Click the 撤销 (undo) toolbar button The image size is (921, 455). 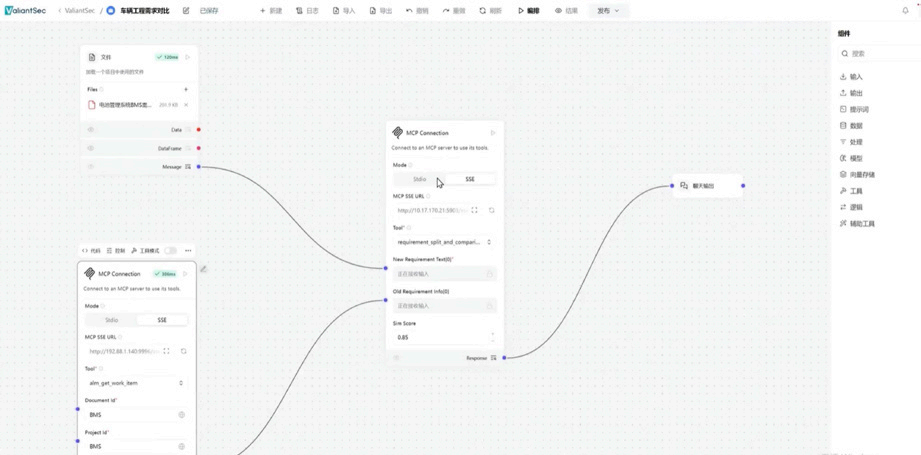[417, 11]
